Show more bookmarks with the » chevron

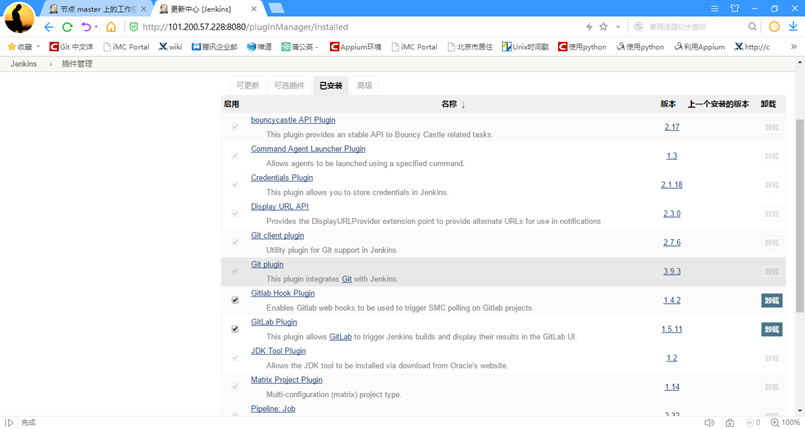pyautogui.click(x=794, y=47)
